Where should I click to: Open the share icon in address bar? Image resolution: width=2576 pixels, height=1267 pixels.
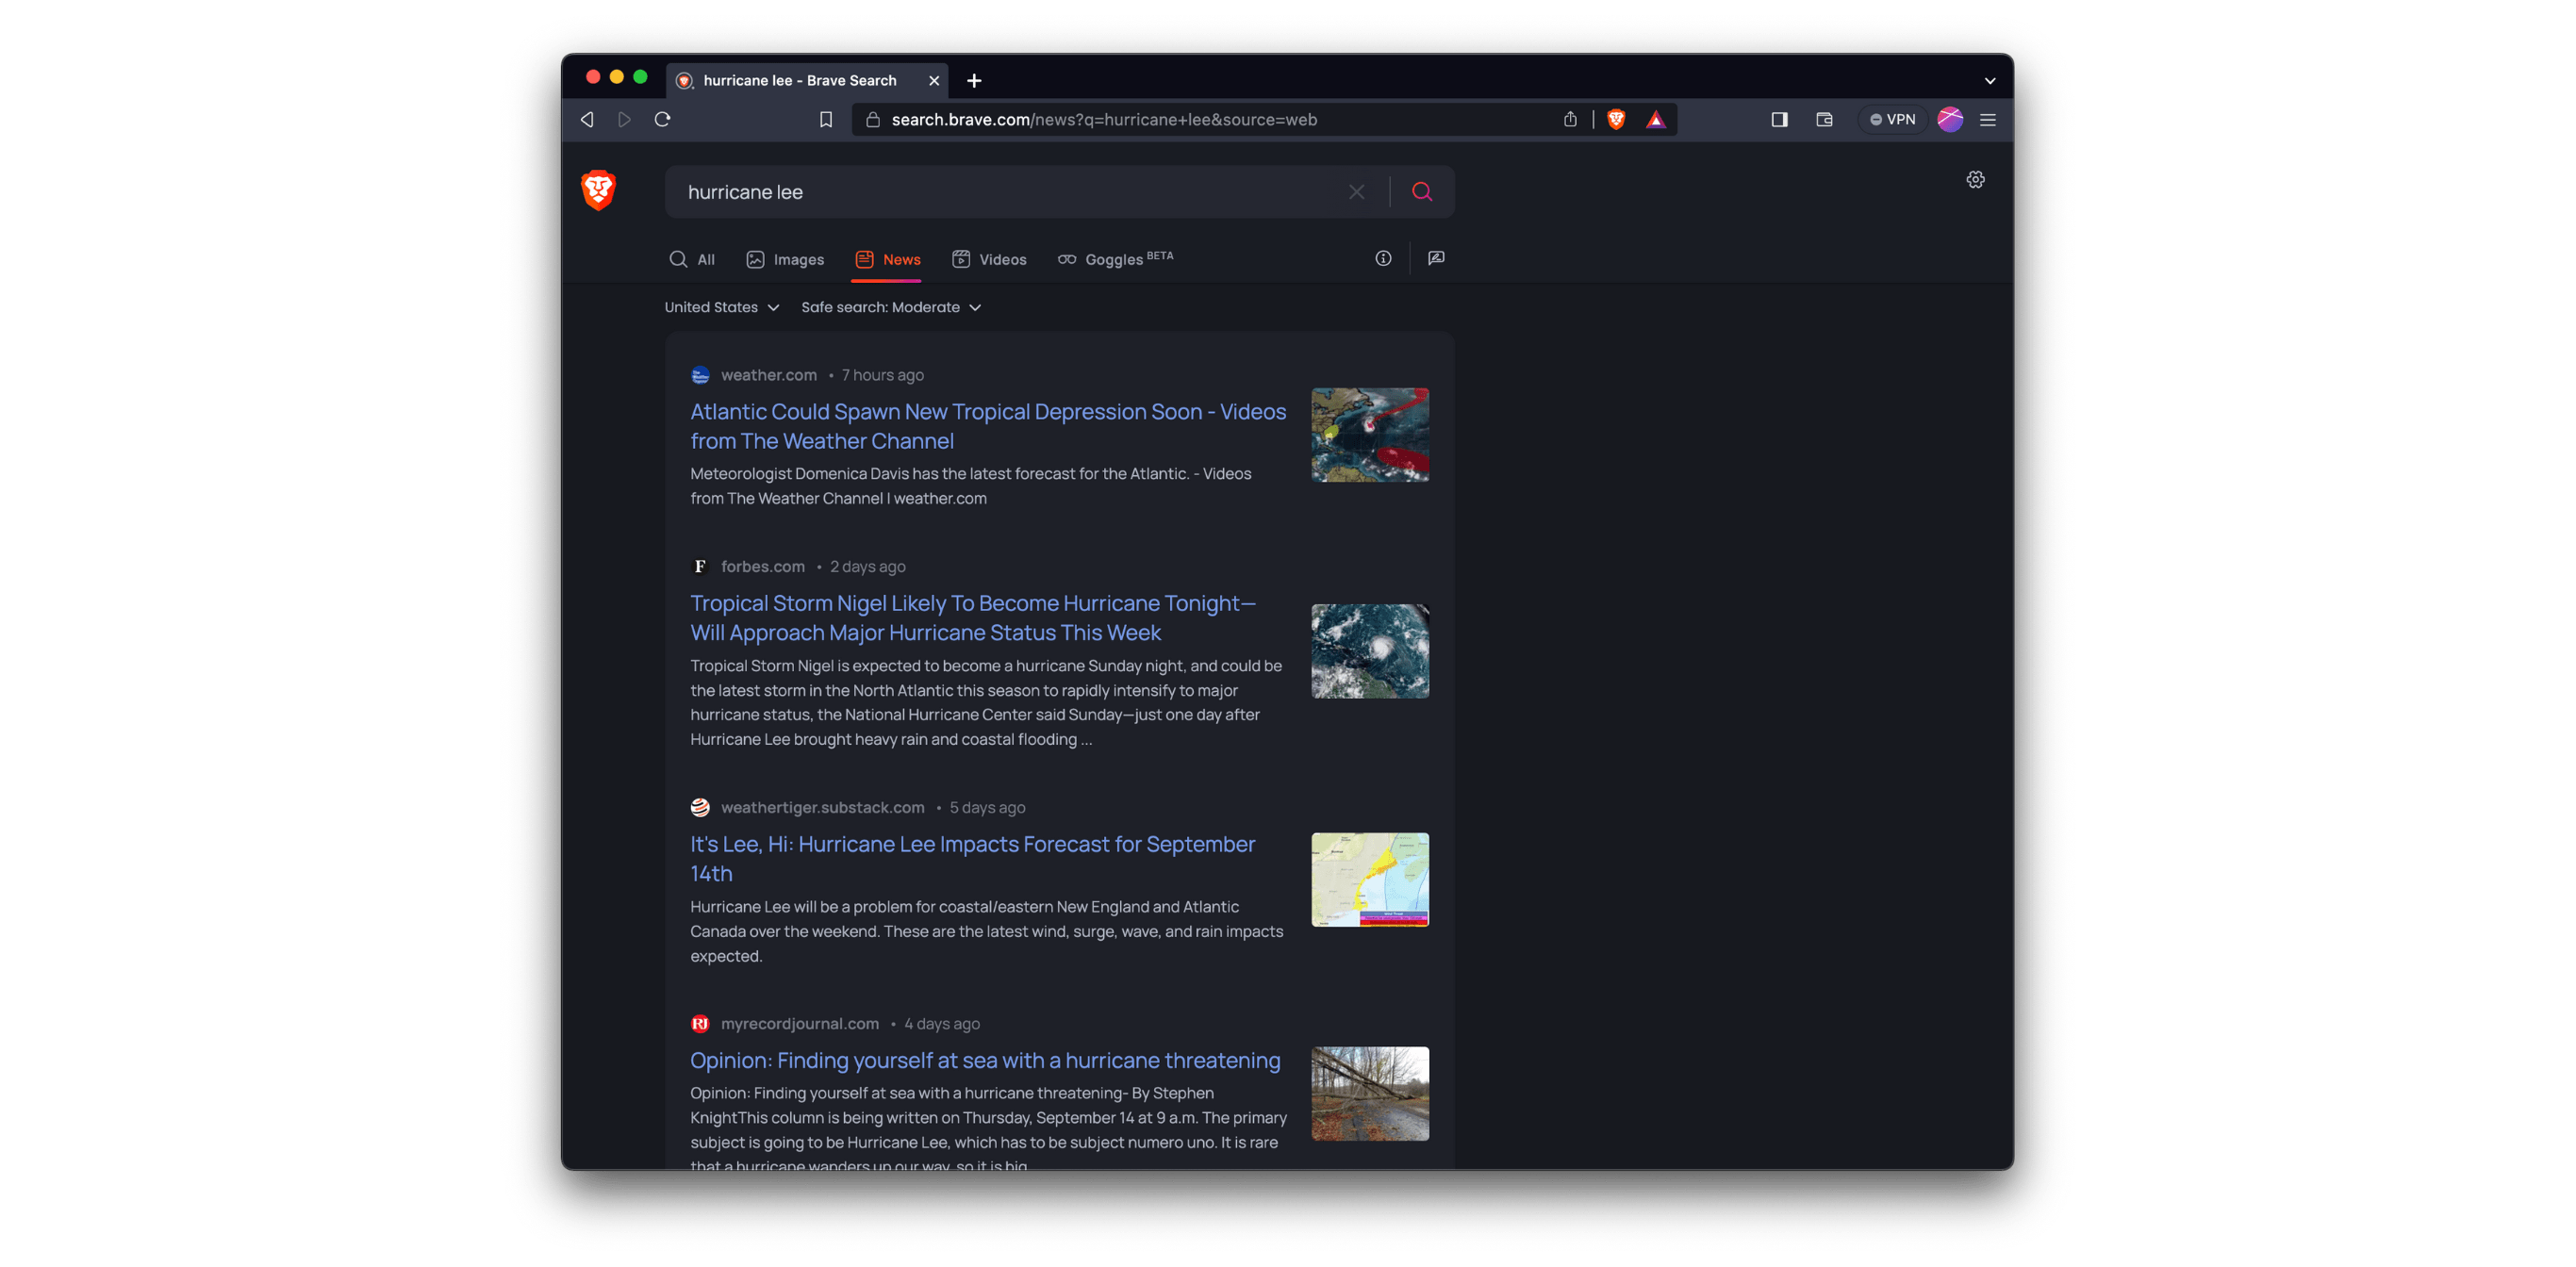[x=1570, y=120]
